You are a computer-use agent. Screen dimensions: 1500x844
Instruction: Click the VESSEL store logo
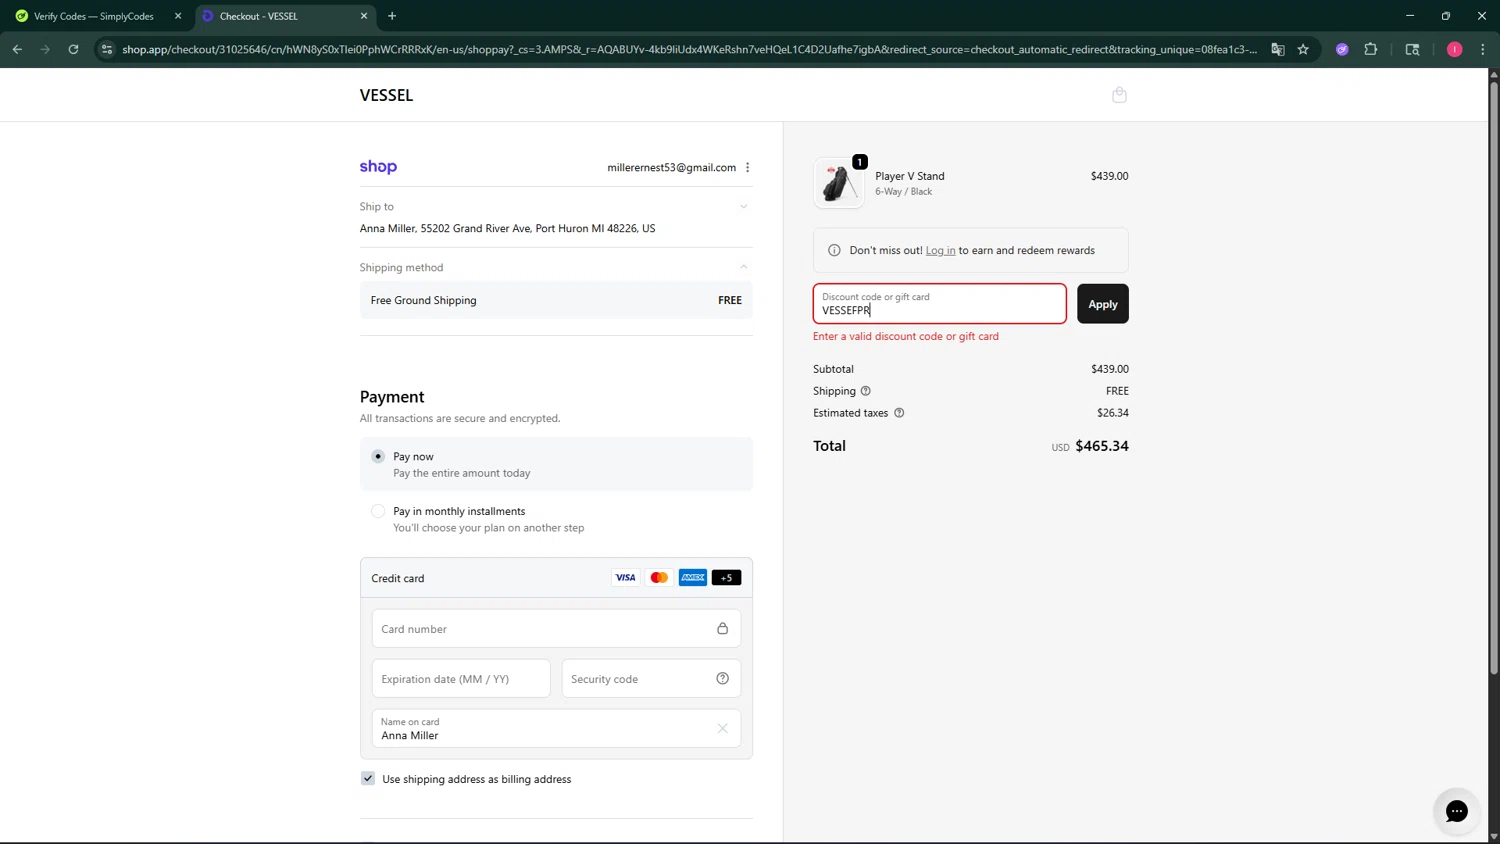(386, 95)
